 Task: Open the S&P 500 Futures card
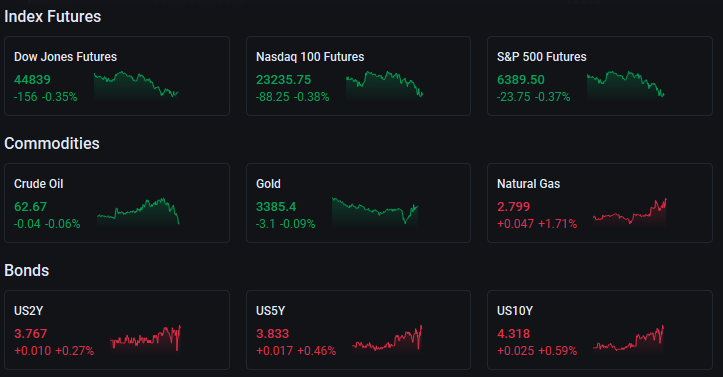tap(600, 76)
